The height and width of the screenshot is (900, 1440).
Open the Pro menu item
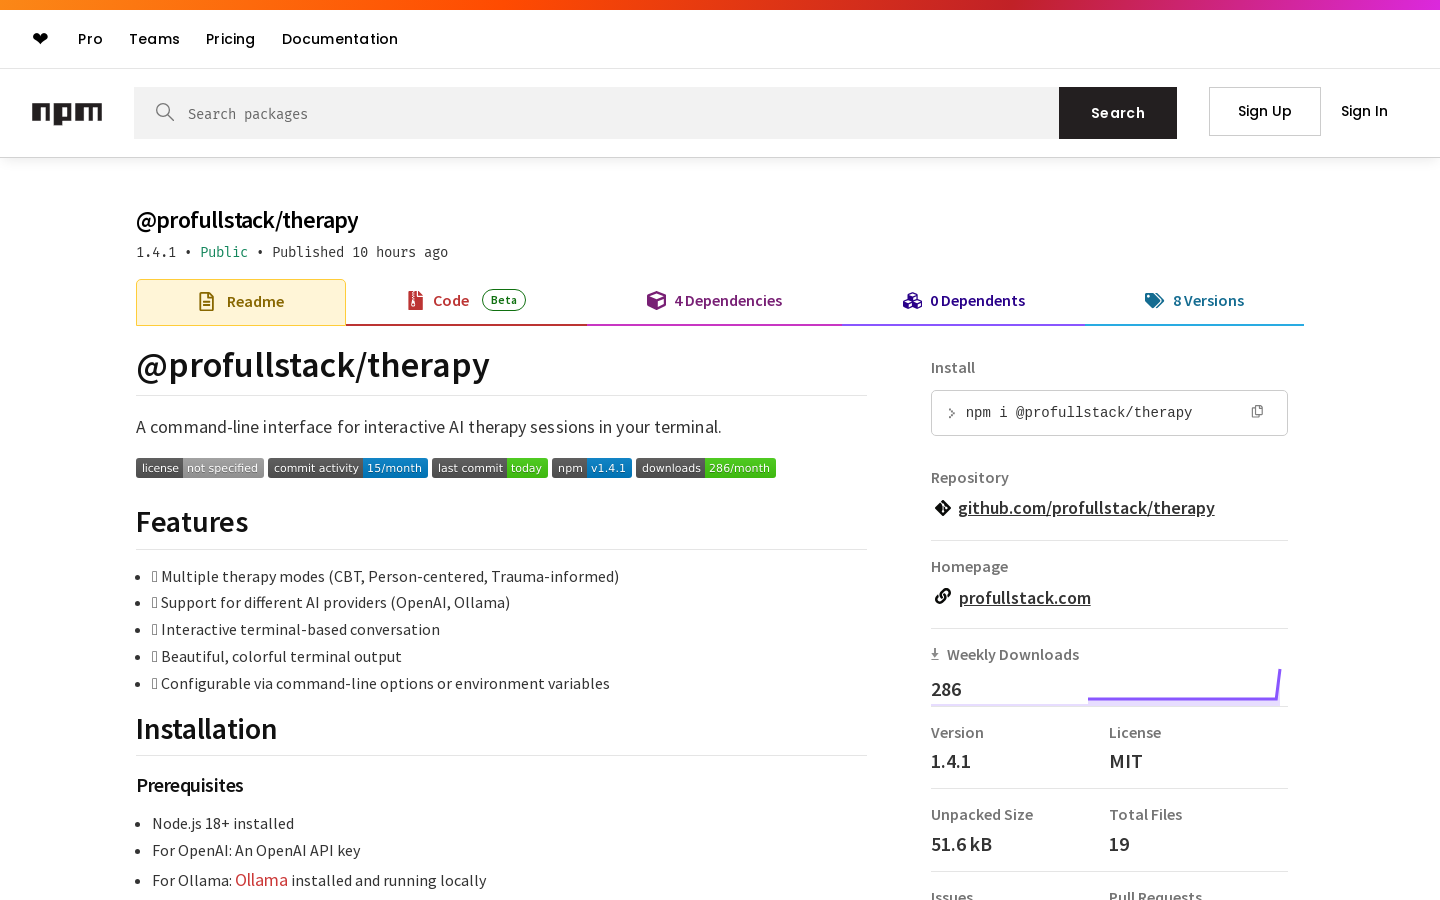(x=90, y=39)
